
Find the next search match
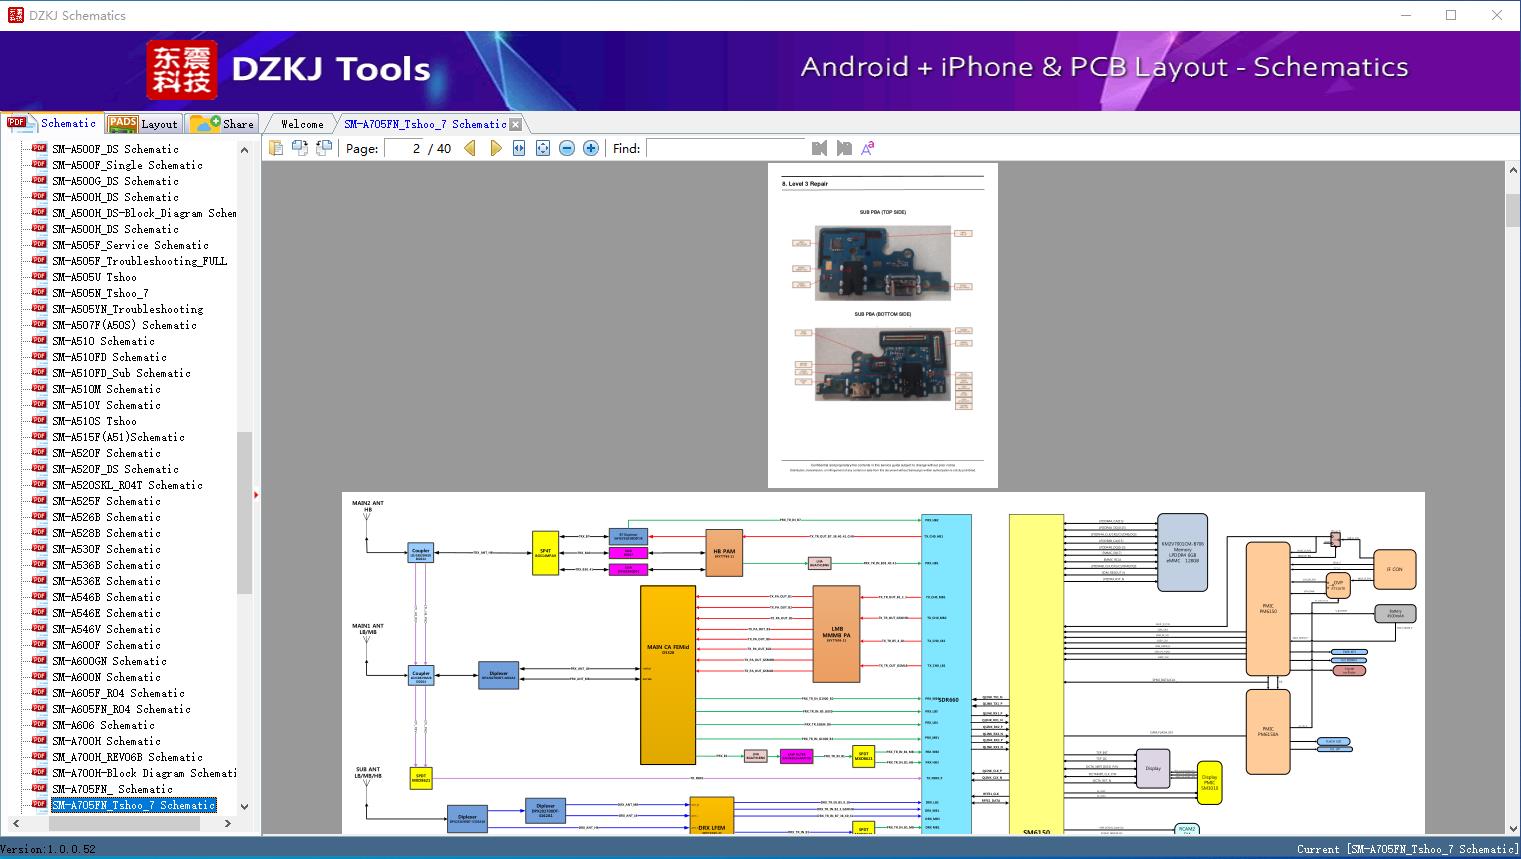coord(844,148)
